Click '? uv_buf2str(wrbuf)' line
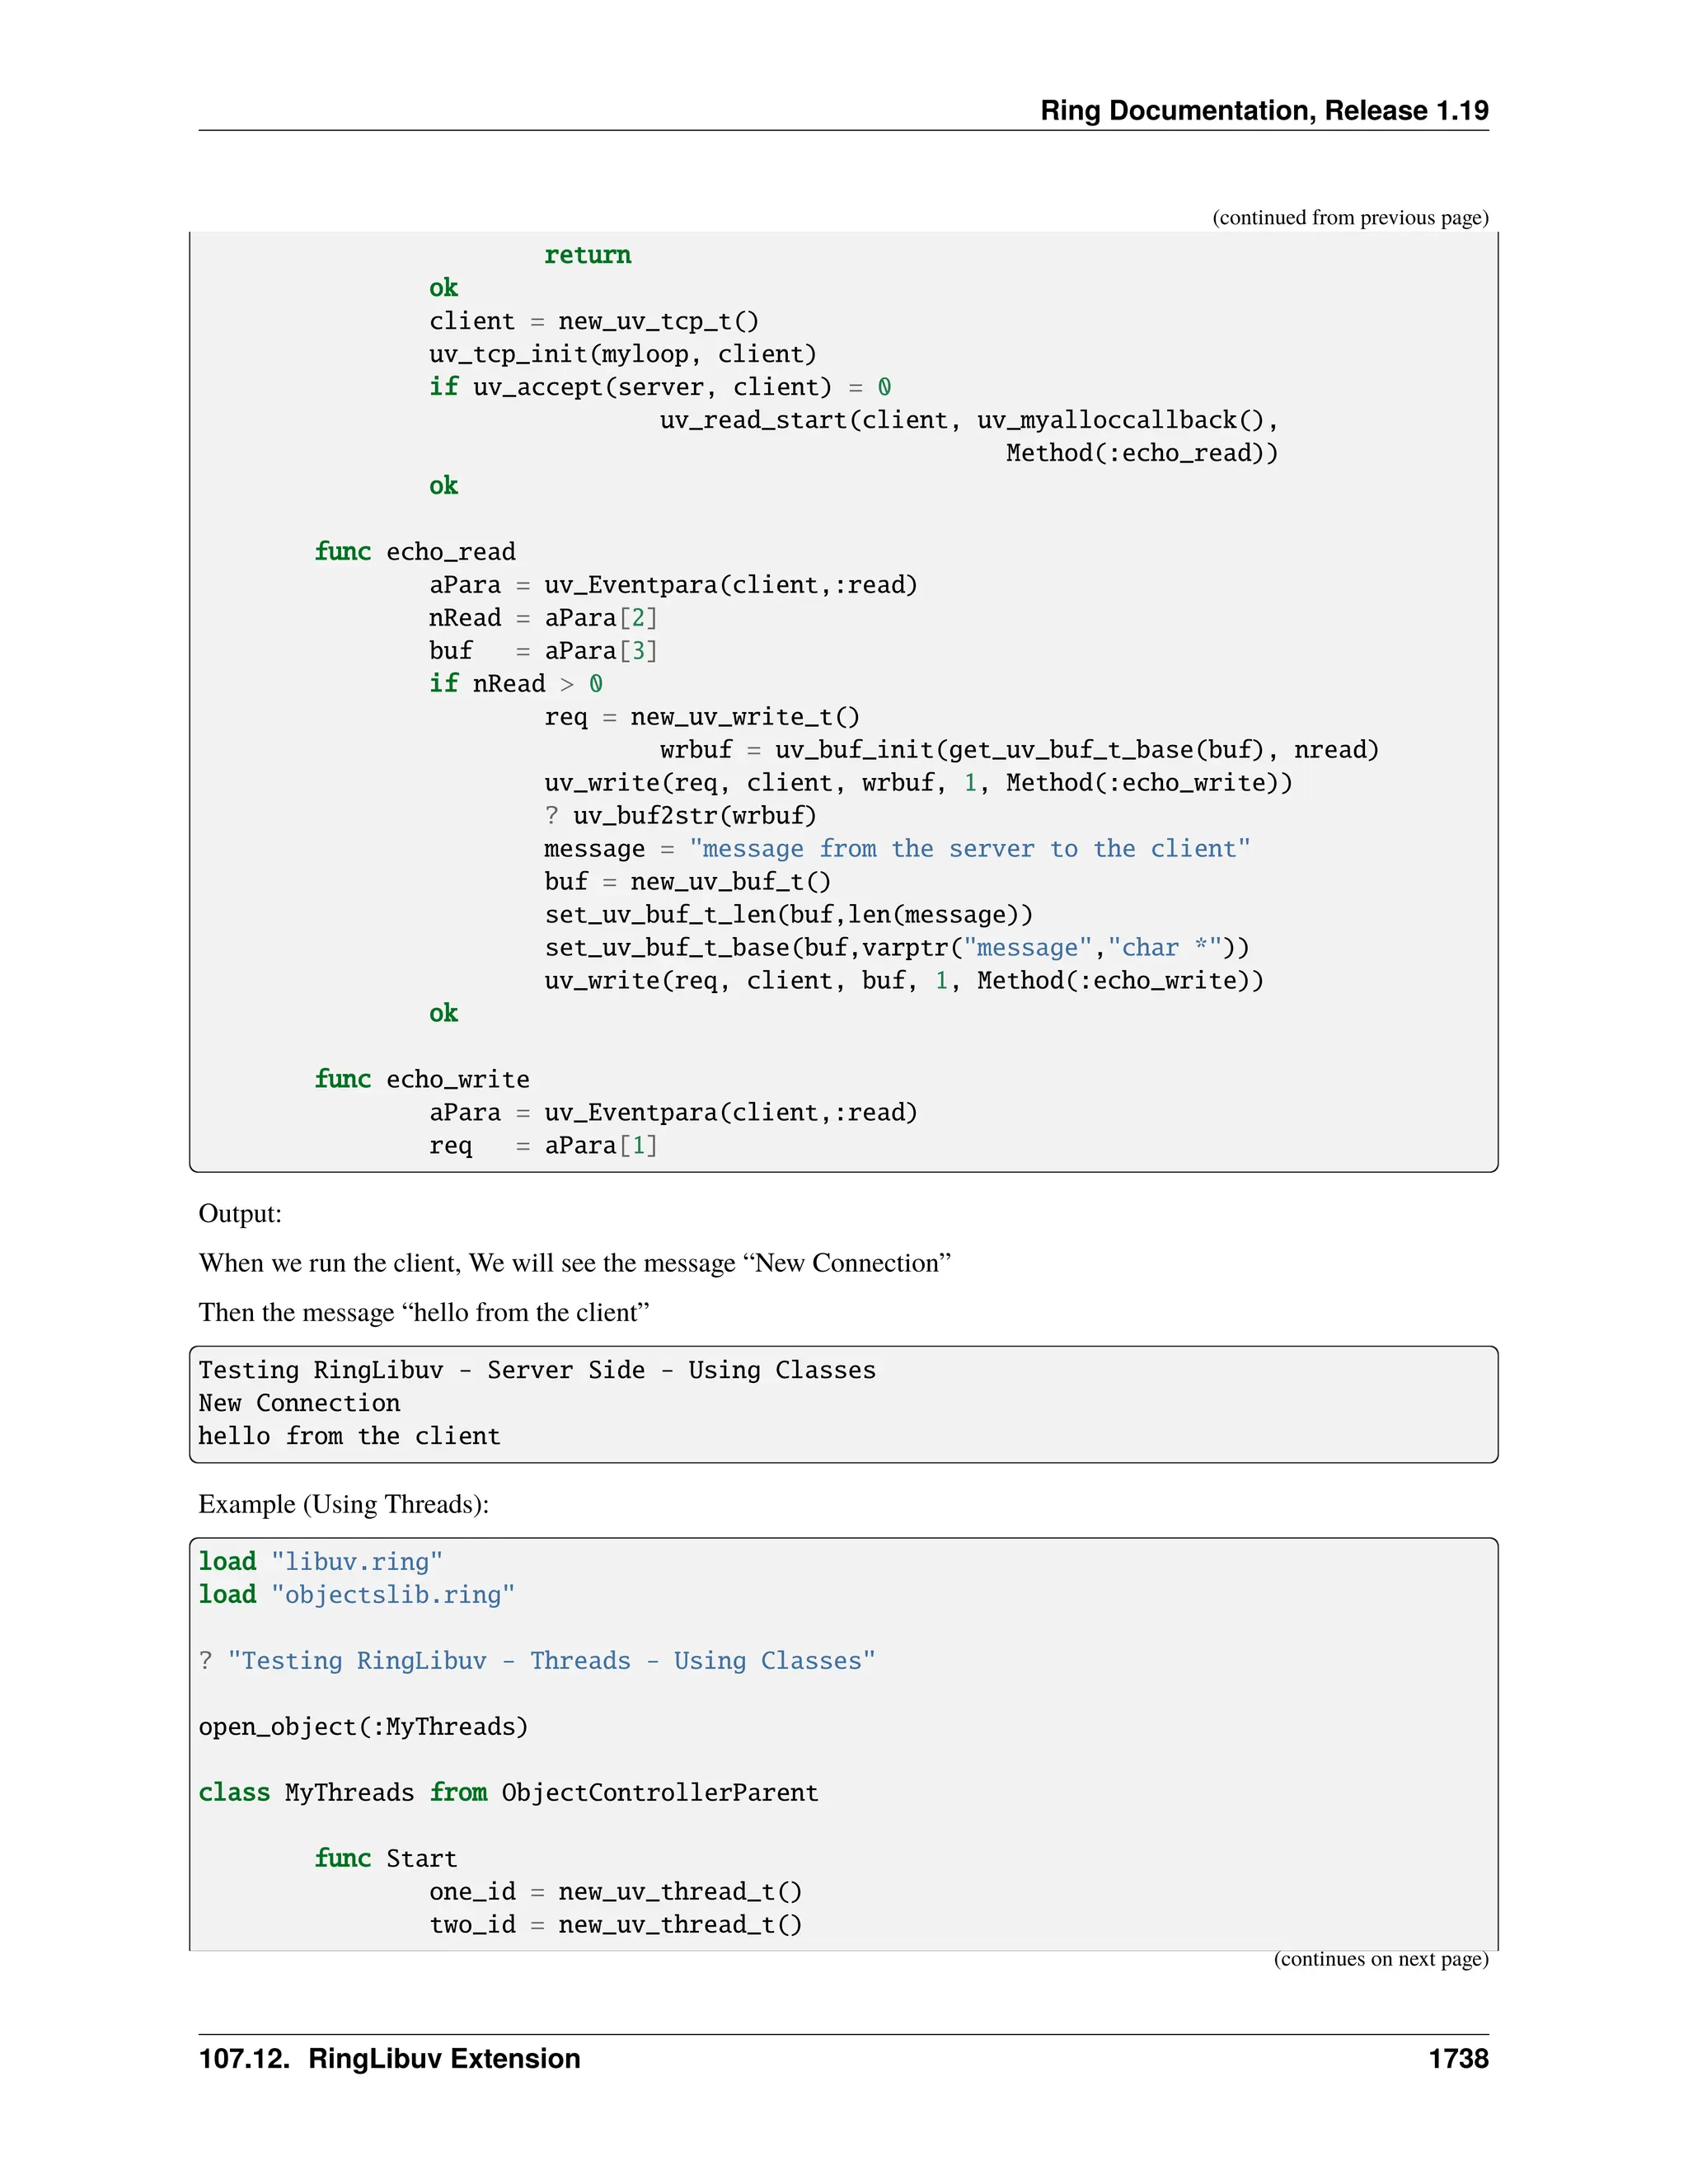1688x2184 pixels. tap(680, 816)
